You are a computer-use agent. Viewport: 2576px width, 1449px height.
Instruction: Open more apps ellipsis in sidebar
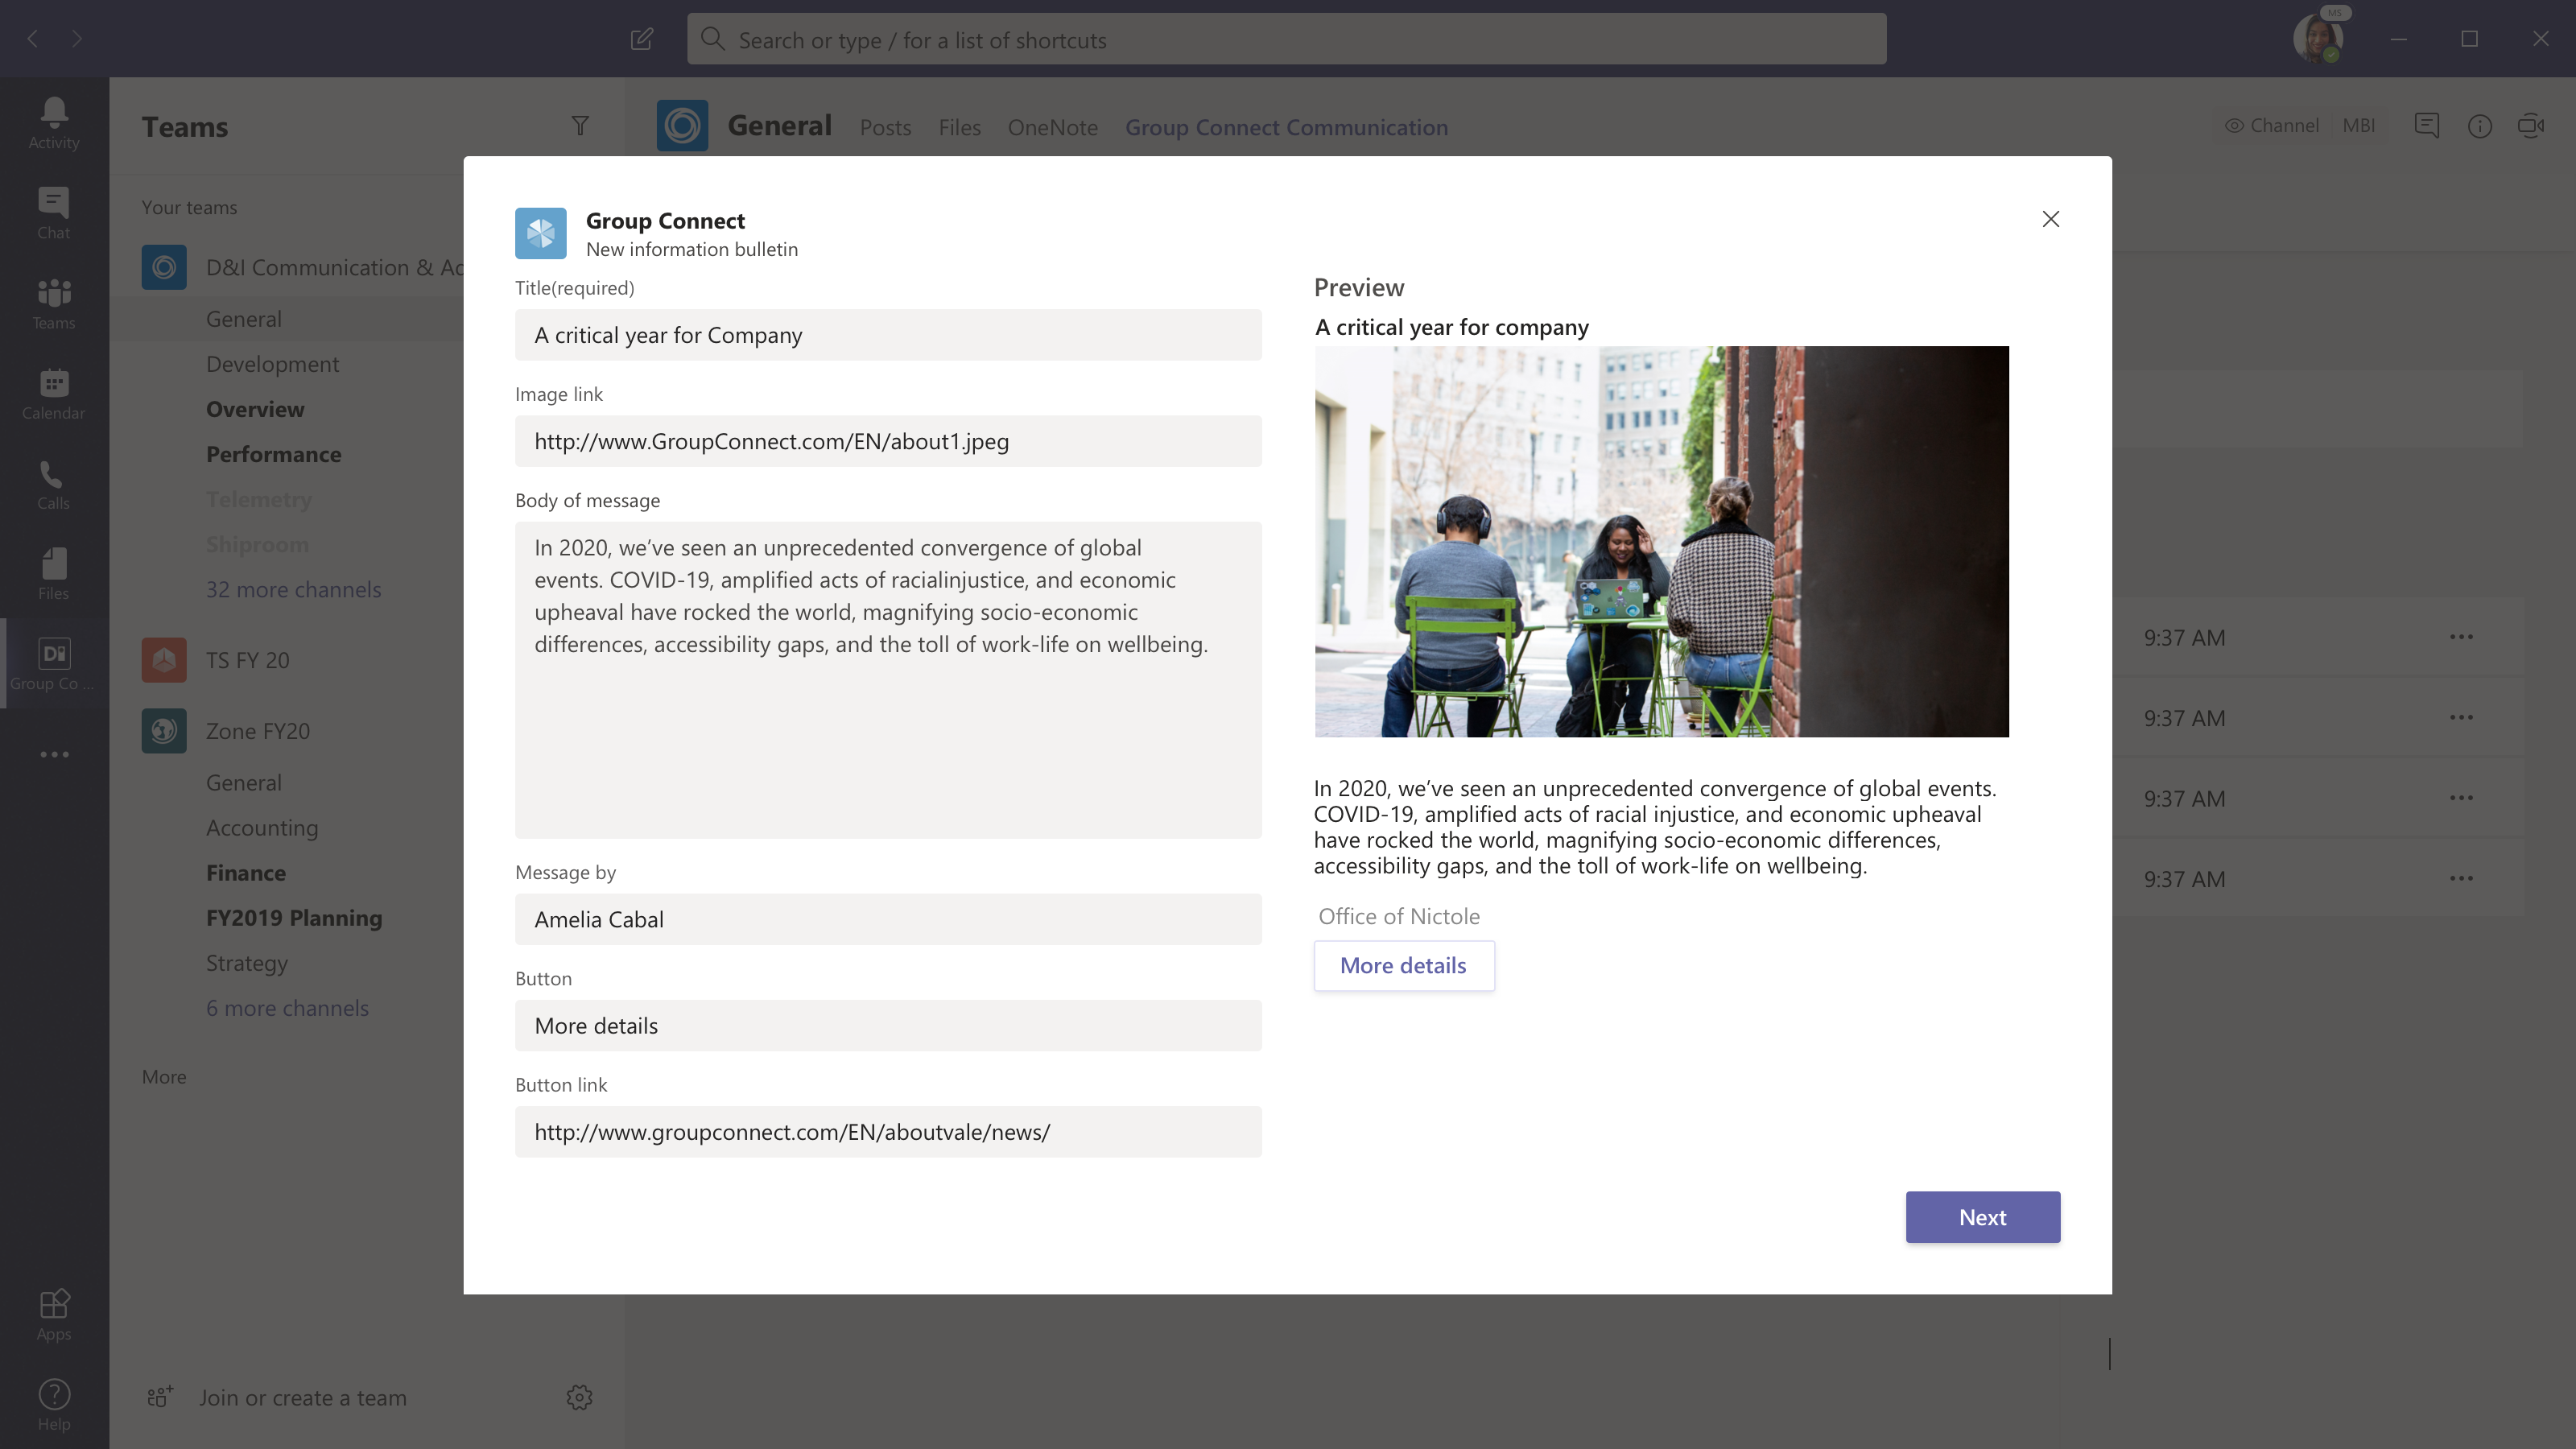tap(54, 754)
